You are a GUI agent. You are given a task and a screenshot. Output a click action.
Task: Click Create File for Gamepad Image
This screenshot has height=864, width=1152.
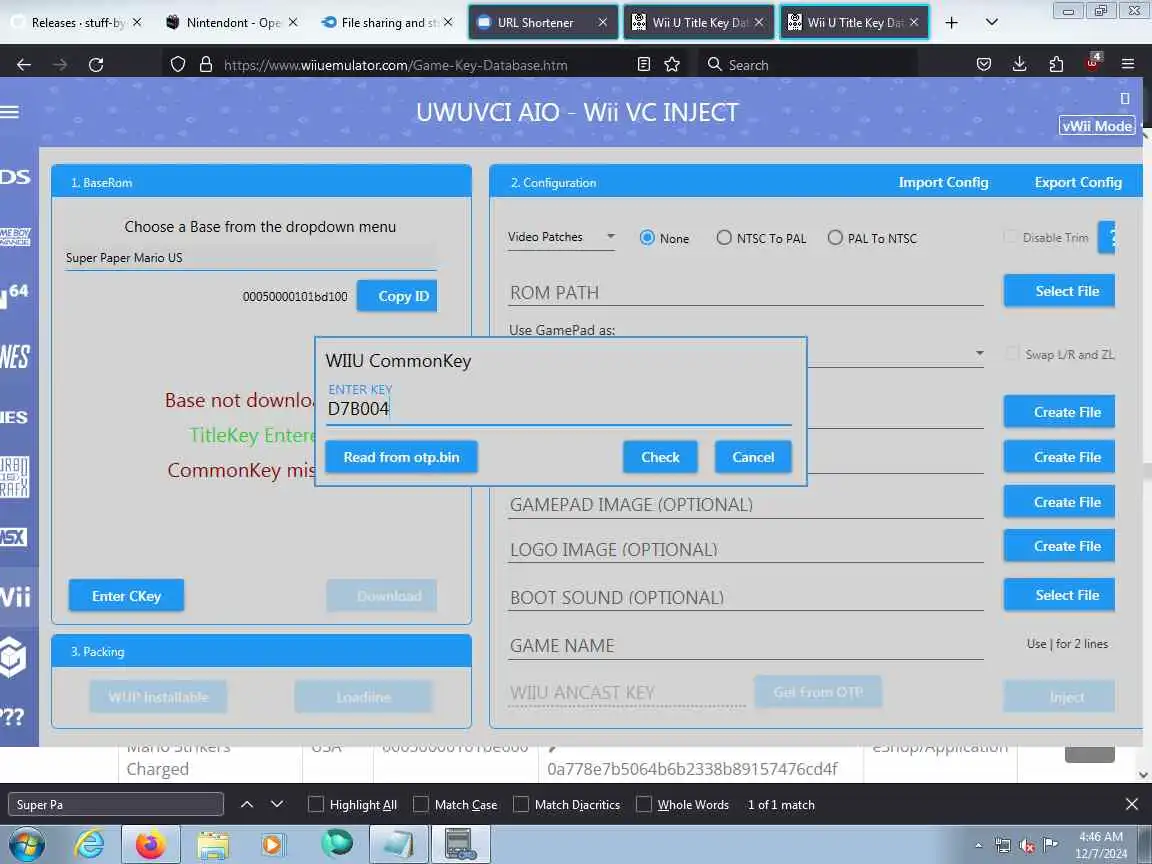click(1059, 502)
